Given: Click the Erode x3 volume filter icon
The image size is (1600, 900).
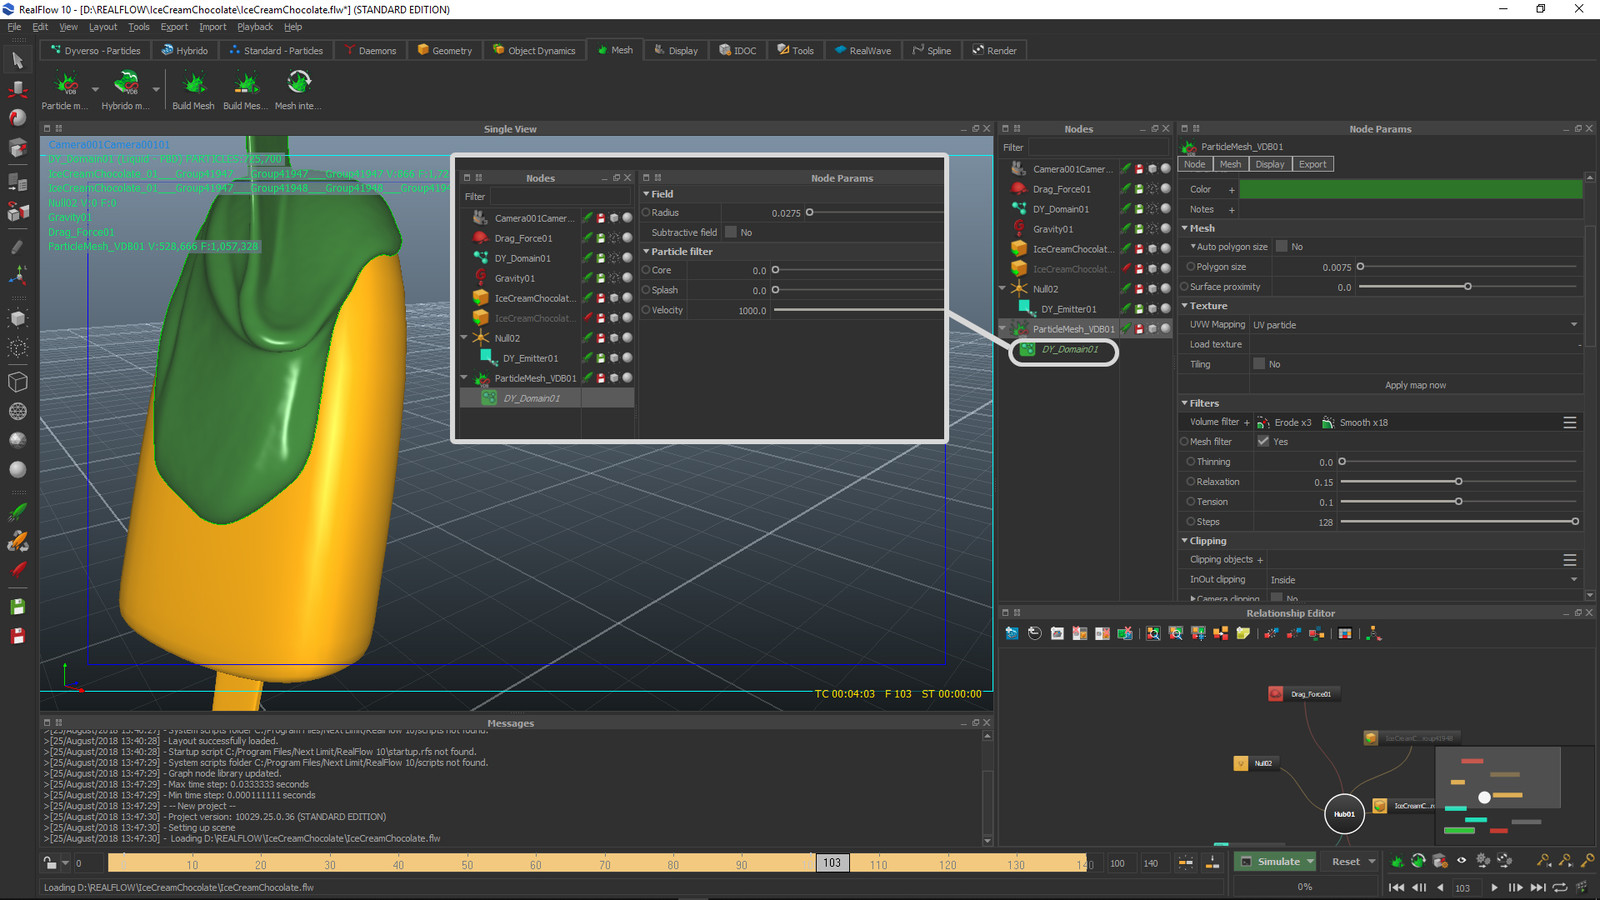Looking at the screenshot, I should coord(1264,423).
